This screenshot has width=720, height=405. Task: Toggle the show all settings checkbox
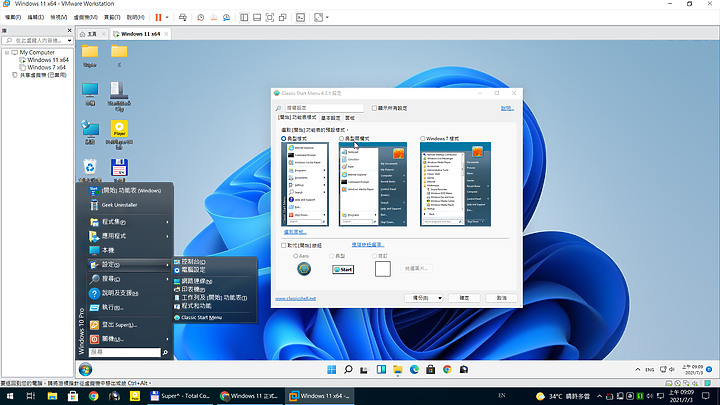(374, 108)
